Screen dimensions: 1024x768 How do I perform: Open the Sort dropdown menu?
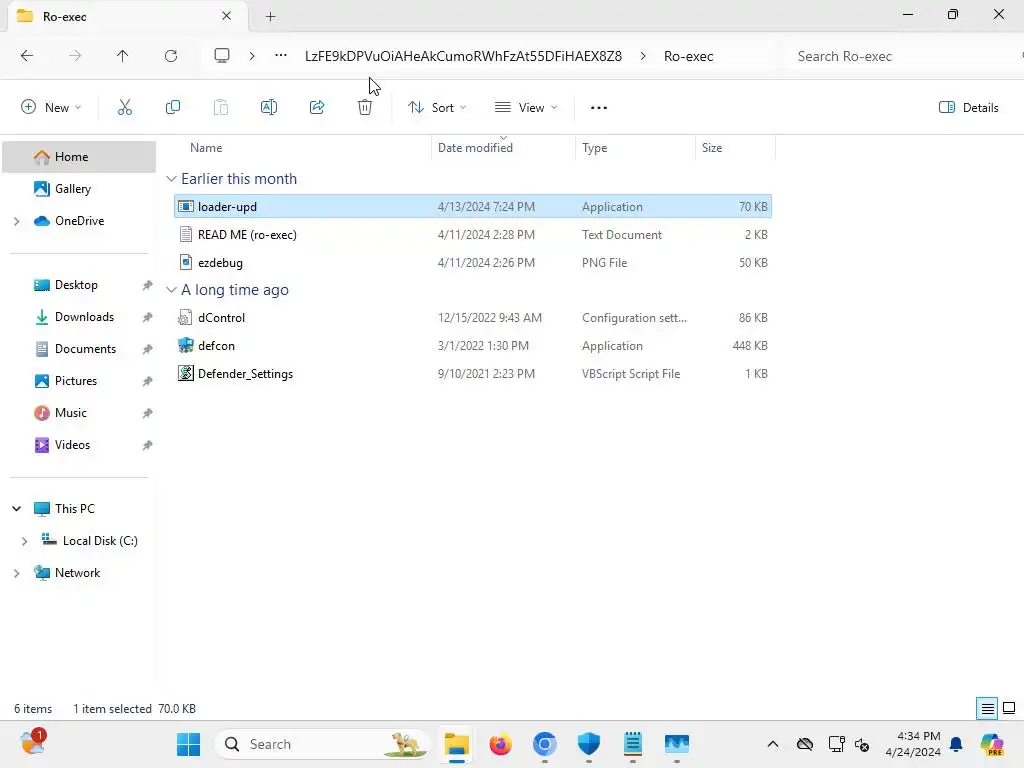tap(437, 108)
